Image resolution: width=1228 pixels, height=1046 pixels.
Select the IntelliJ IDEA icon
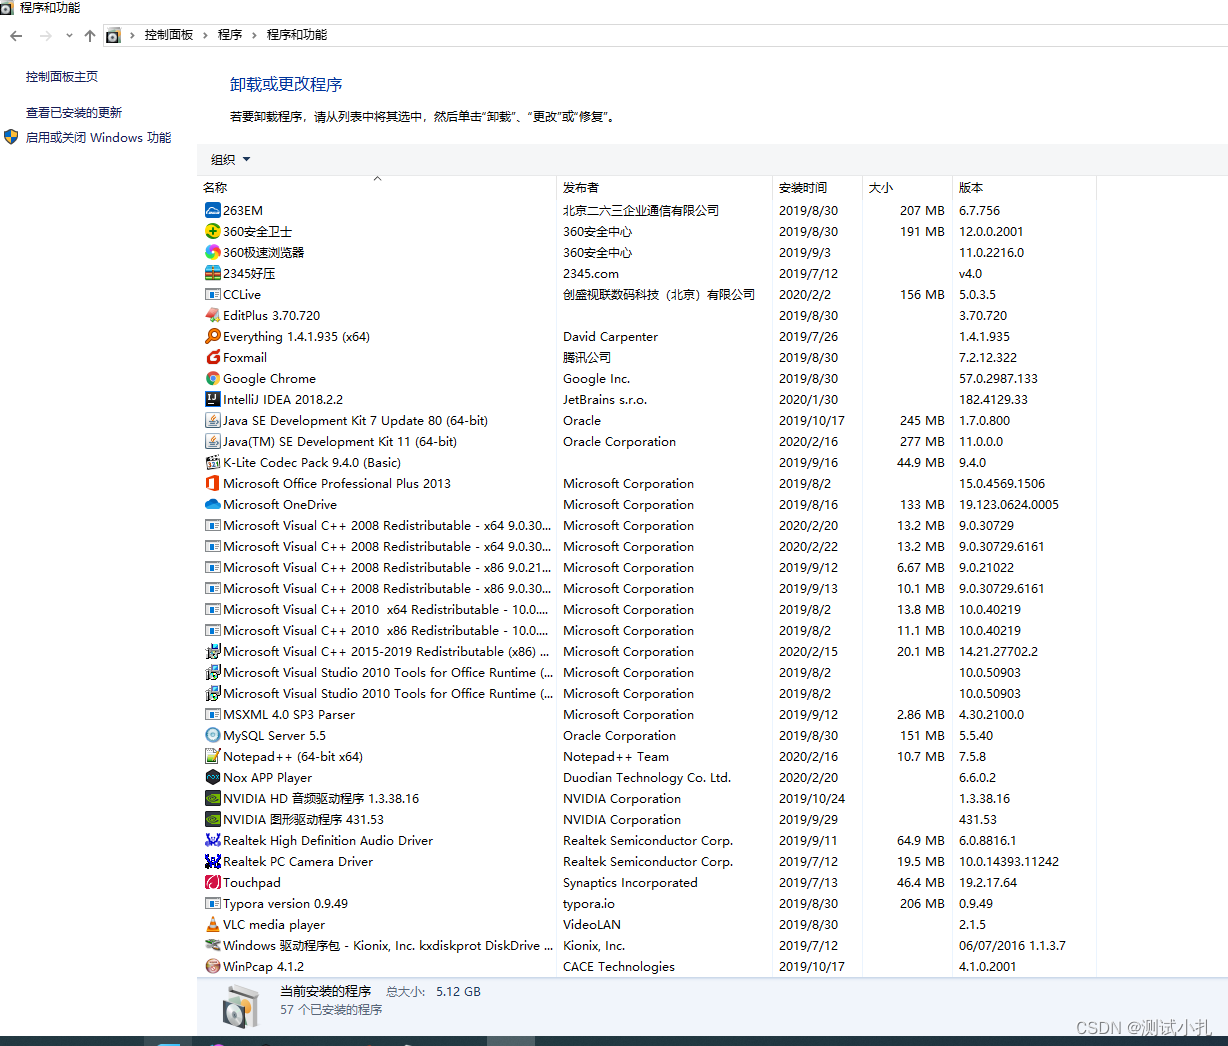pyautogui.click(x=212, y=399)
